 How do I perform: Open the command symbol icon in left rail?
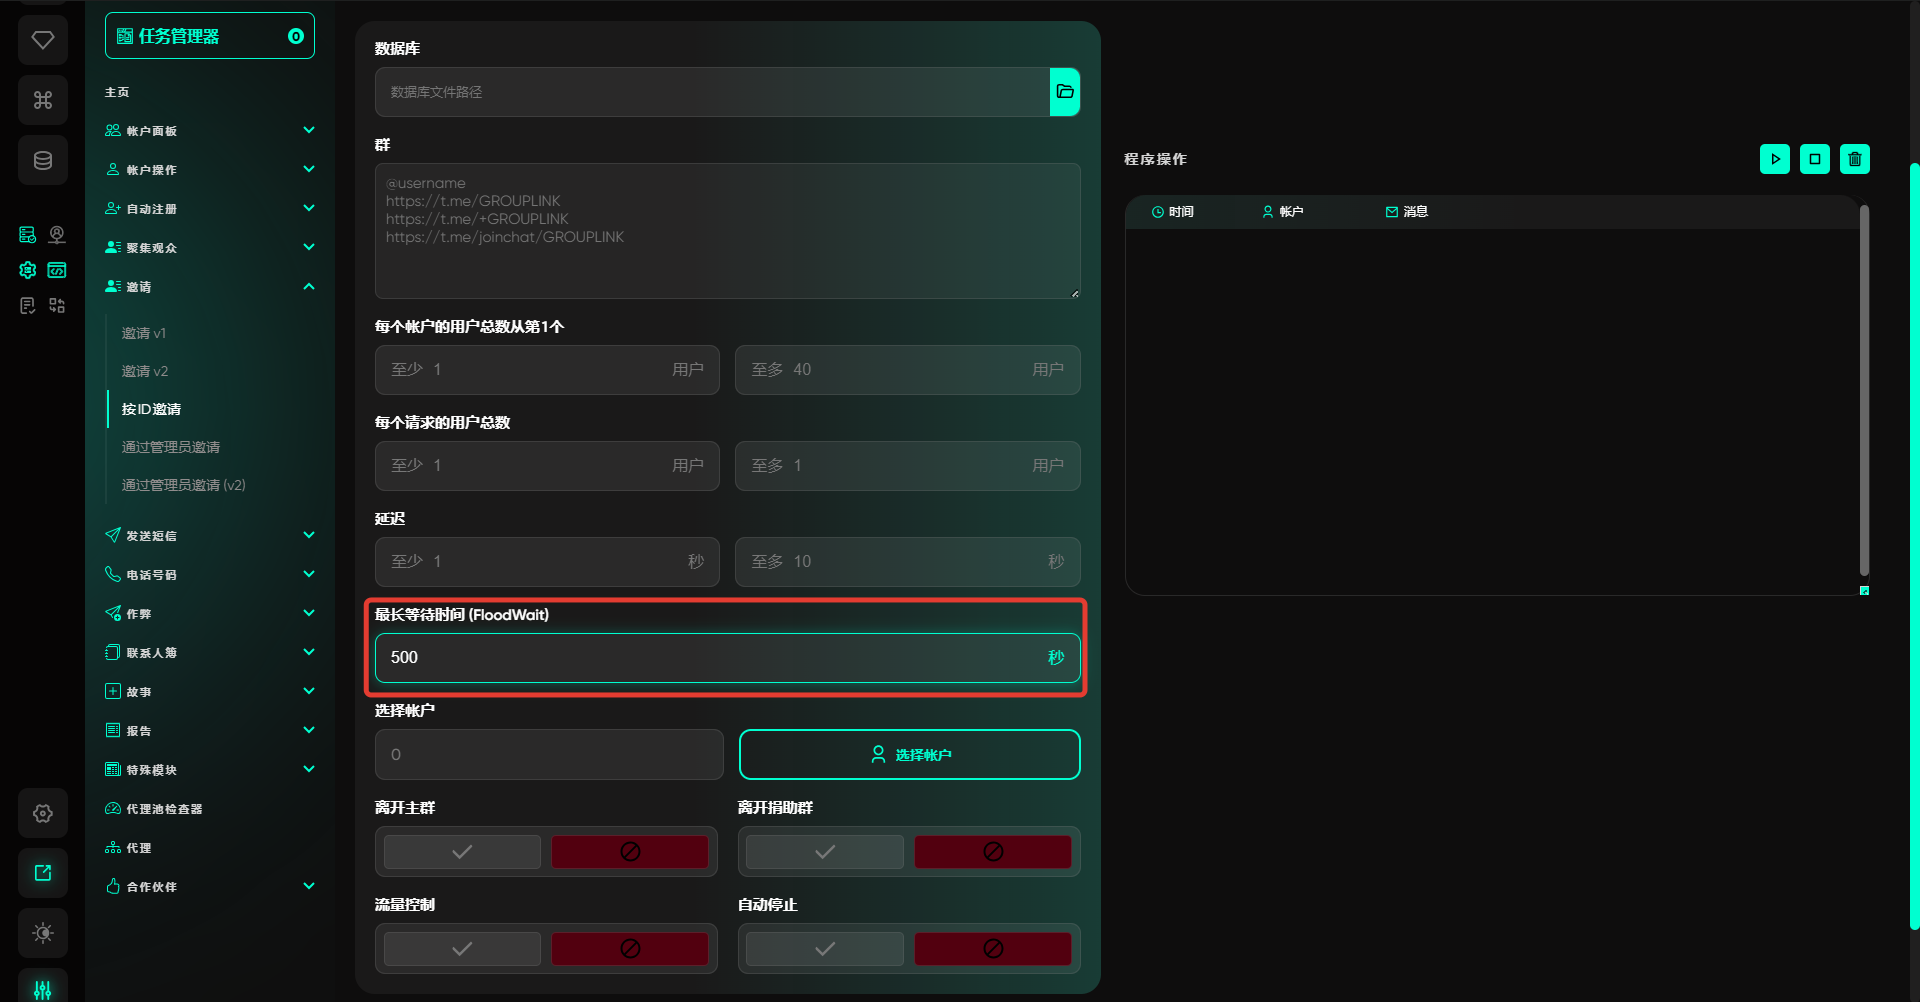pyautogui.click(x=43, y=100)
